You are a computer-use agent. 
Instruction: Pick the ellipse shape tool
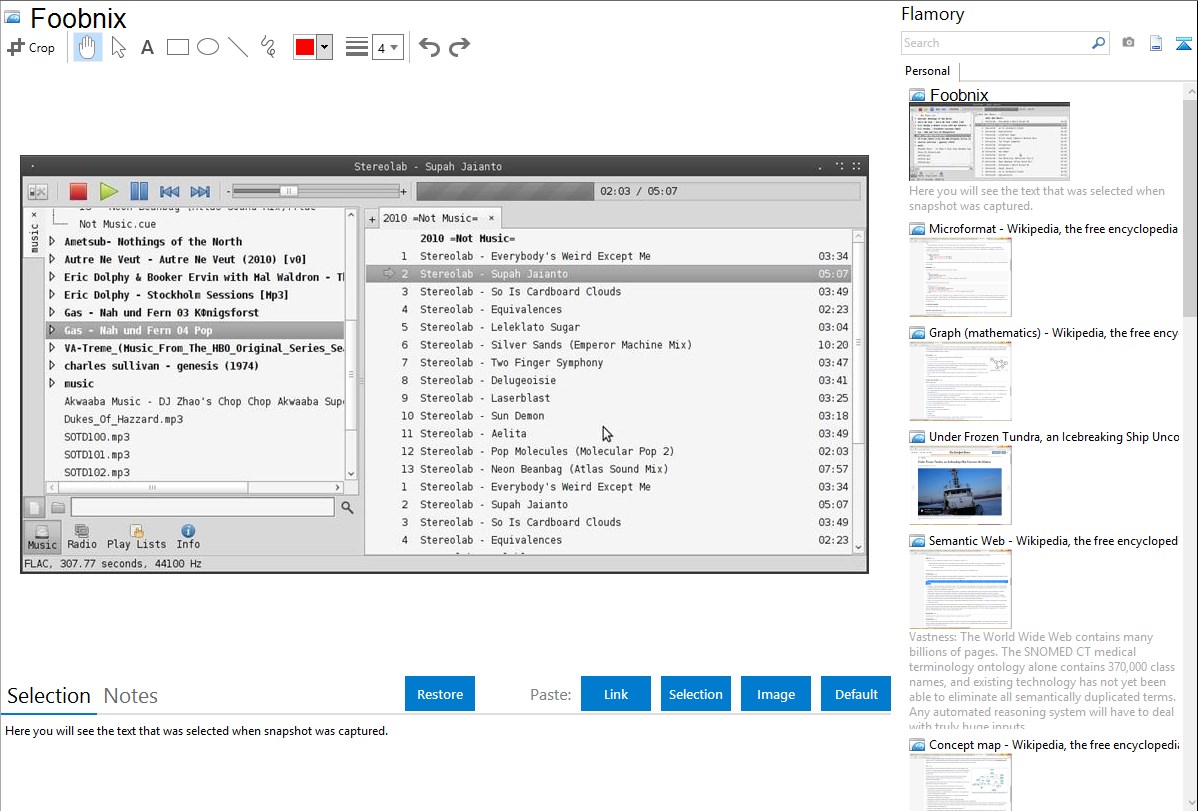pyautogui.click(x=208, y=47)
